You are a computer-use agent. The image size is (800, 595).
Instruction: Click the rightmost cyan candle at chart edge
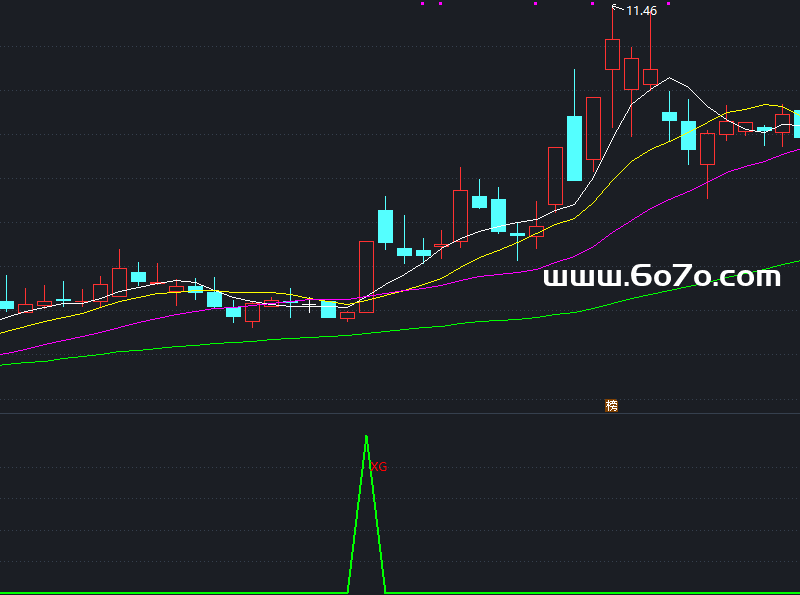coord(797,123)
